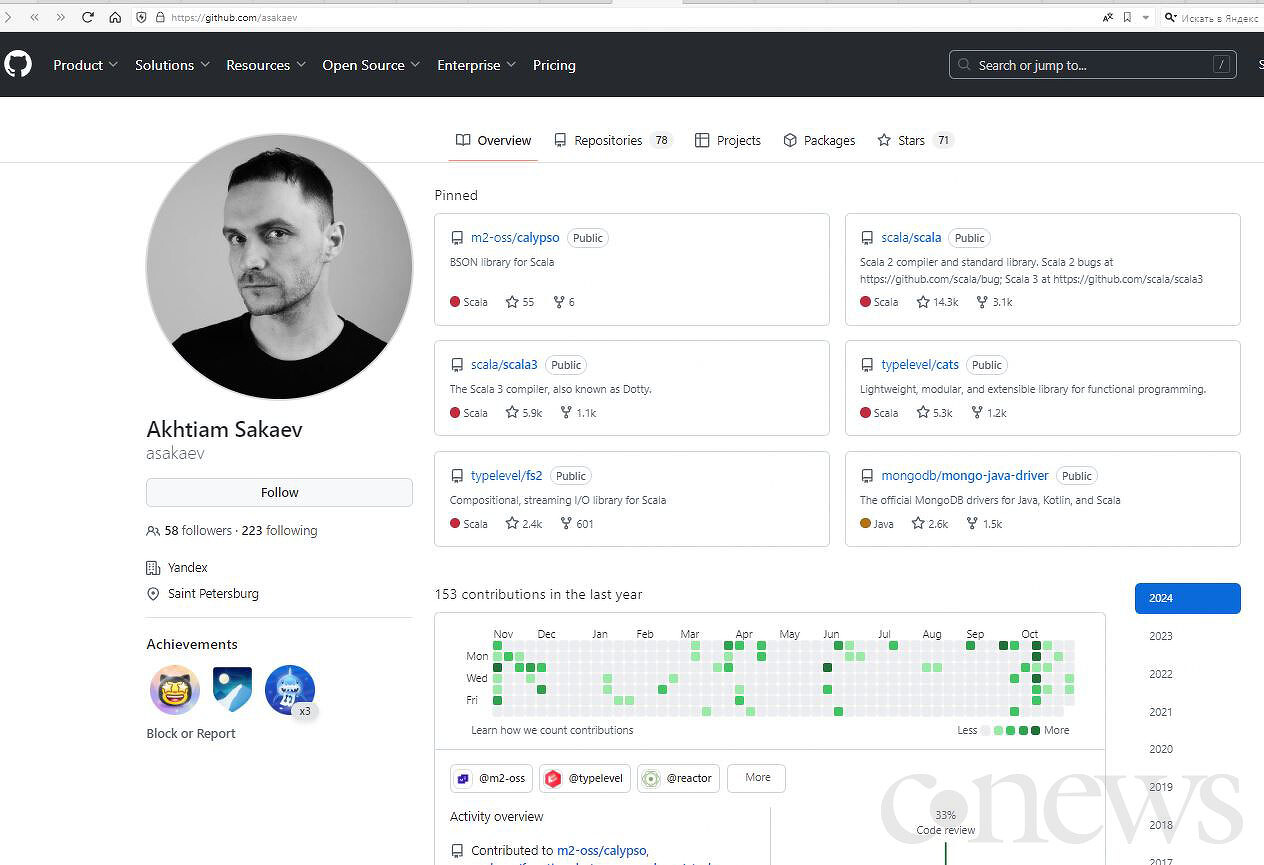Expand the Solutions menu
This screenshot has width=1264, height=865.
(x=173, y=65)
